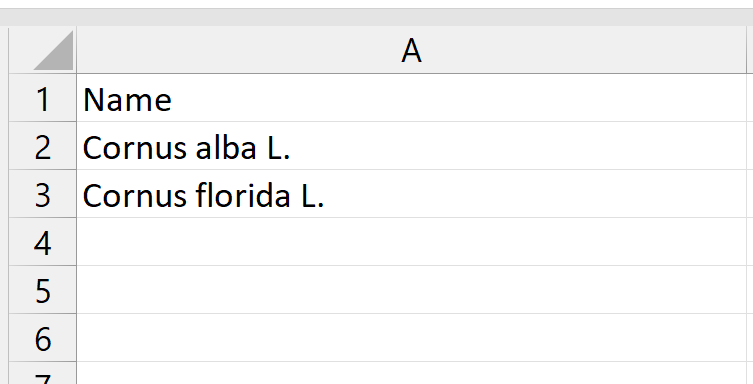Select row 2 via its header
753x384 pixels.
pyautogui.click(x=42, y=146)
